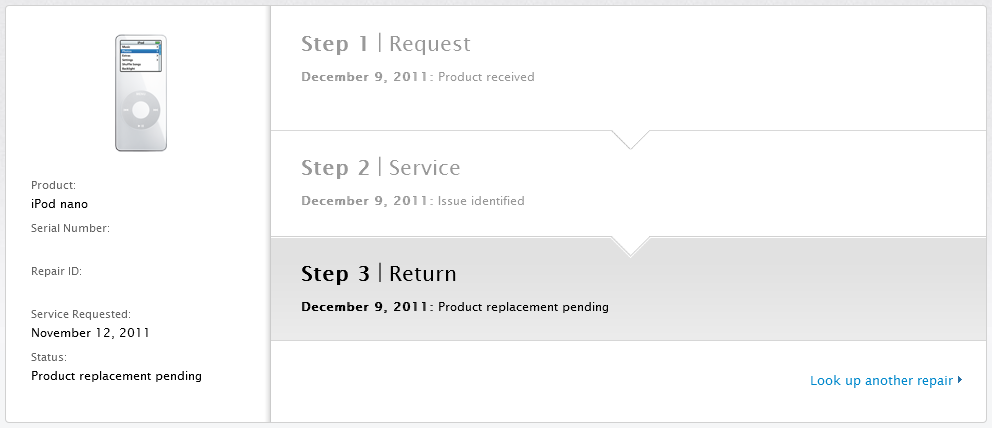Click the Service Requested label
This screenshot has height=428, width=992.
pos(81,314)
